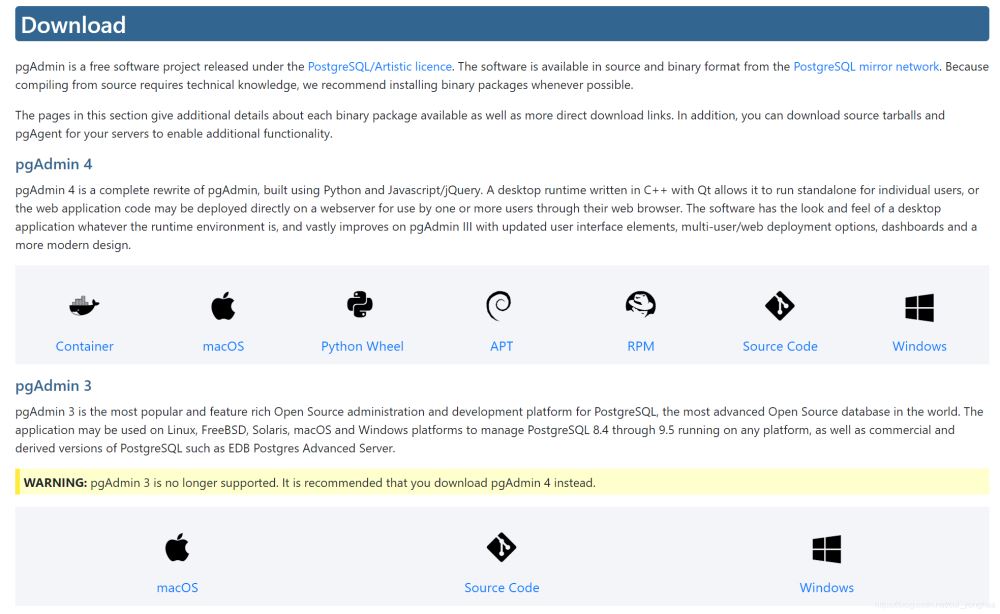Open the PostgreSQL/Artistic licence link
This screenshot has width=1000, height=614.
(x=380, y=67)
